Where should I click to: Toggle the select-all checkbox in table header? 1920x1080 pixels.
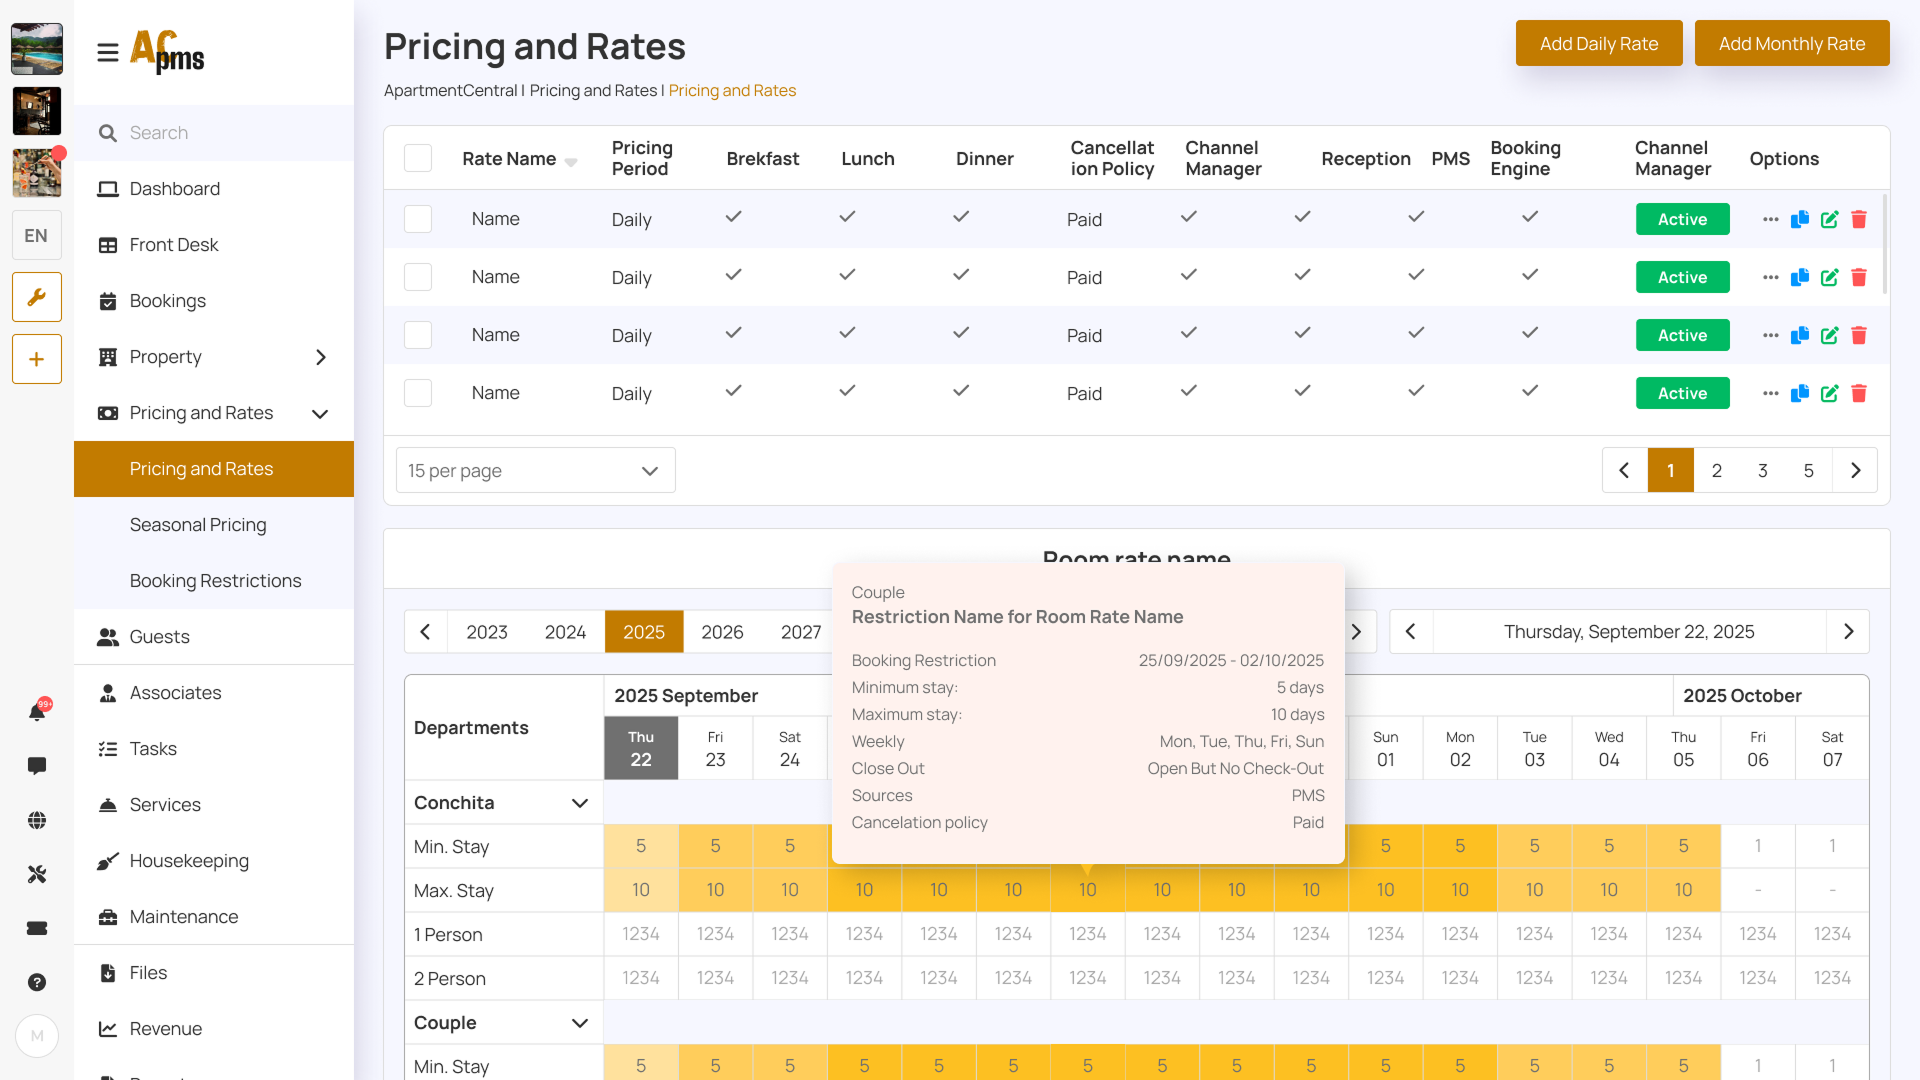(418, 158)
